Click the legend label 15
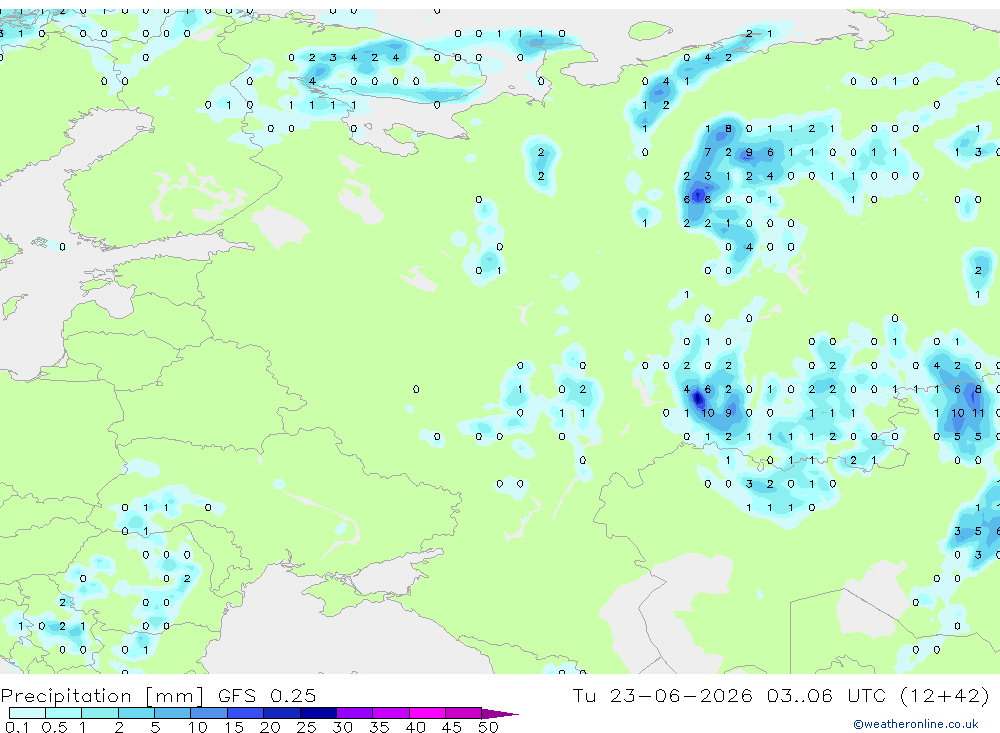Screen dimensions: 1000x733 pyautogui.click(x=234, y=727)
